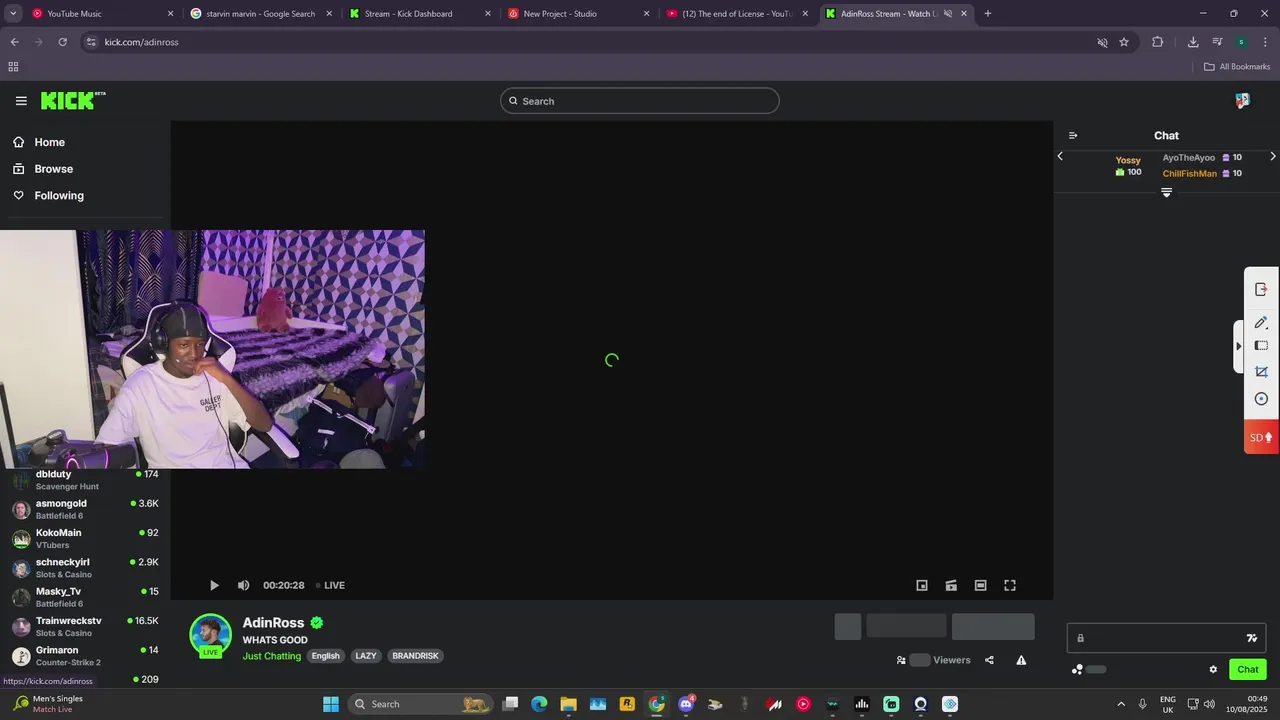1280x720 pixels.
Task: Focus the Kick search box
Action: point(640,101)
